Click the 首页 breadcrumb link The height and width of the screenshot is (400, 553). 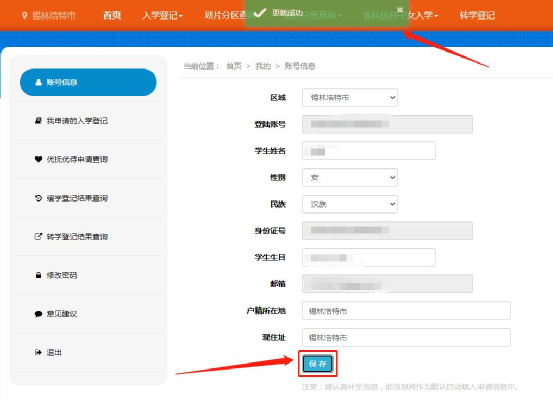click(234, 66)
